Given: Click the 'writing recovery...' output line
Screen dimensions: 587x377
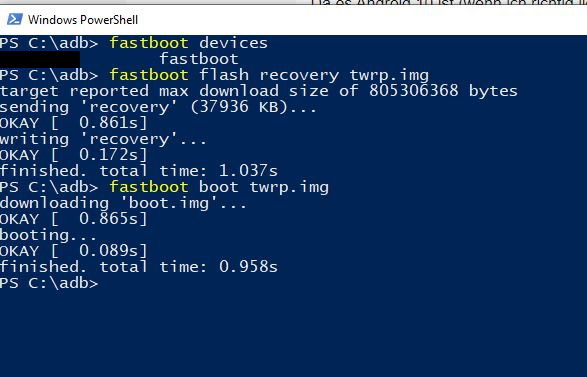Looking at the screenshot, I should pyautogui.click(x=103, y=139).
